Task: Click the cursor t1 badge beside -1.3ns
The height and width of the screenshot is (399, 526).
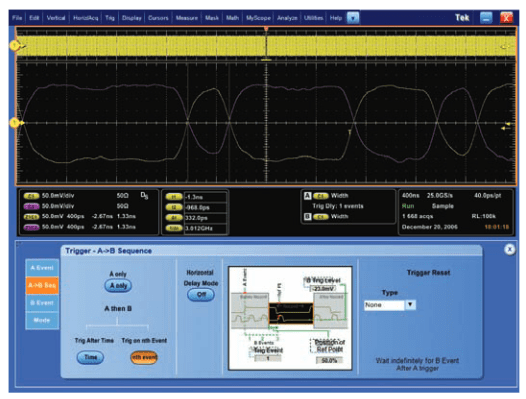Action: (x=174, y=197)
